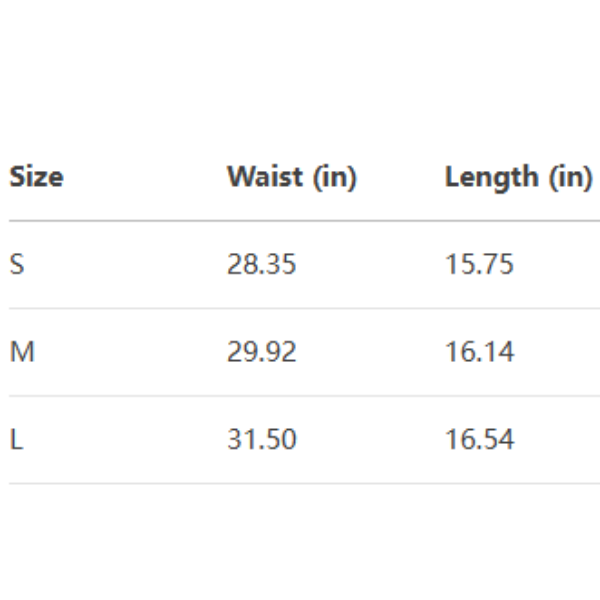Viewport: 600px width, 600px height.
Task: Select the M size cell
Action: pos(21,352)
